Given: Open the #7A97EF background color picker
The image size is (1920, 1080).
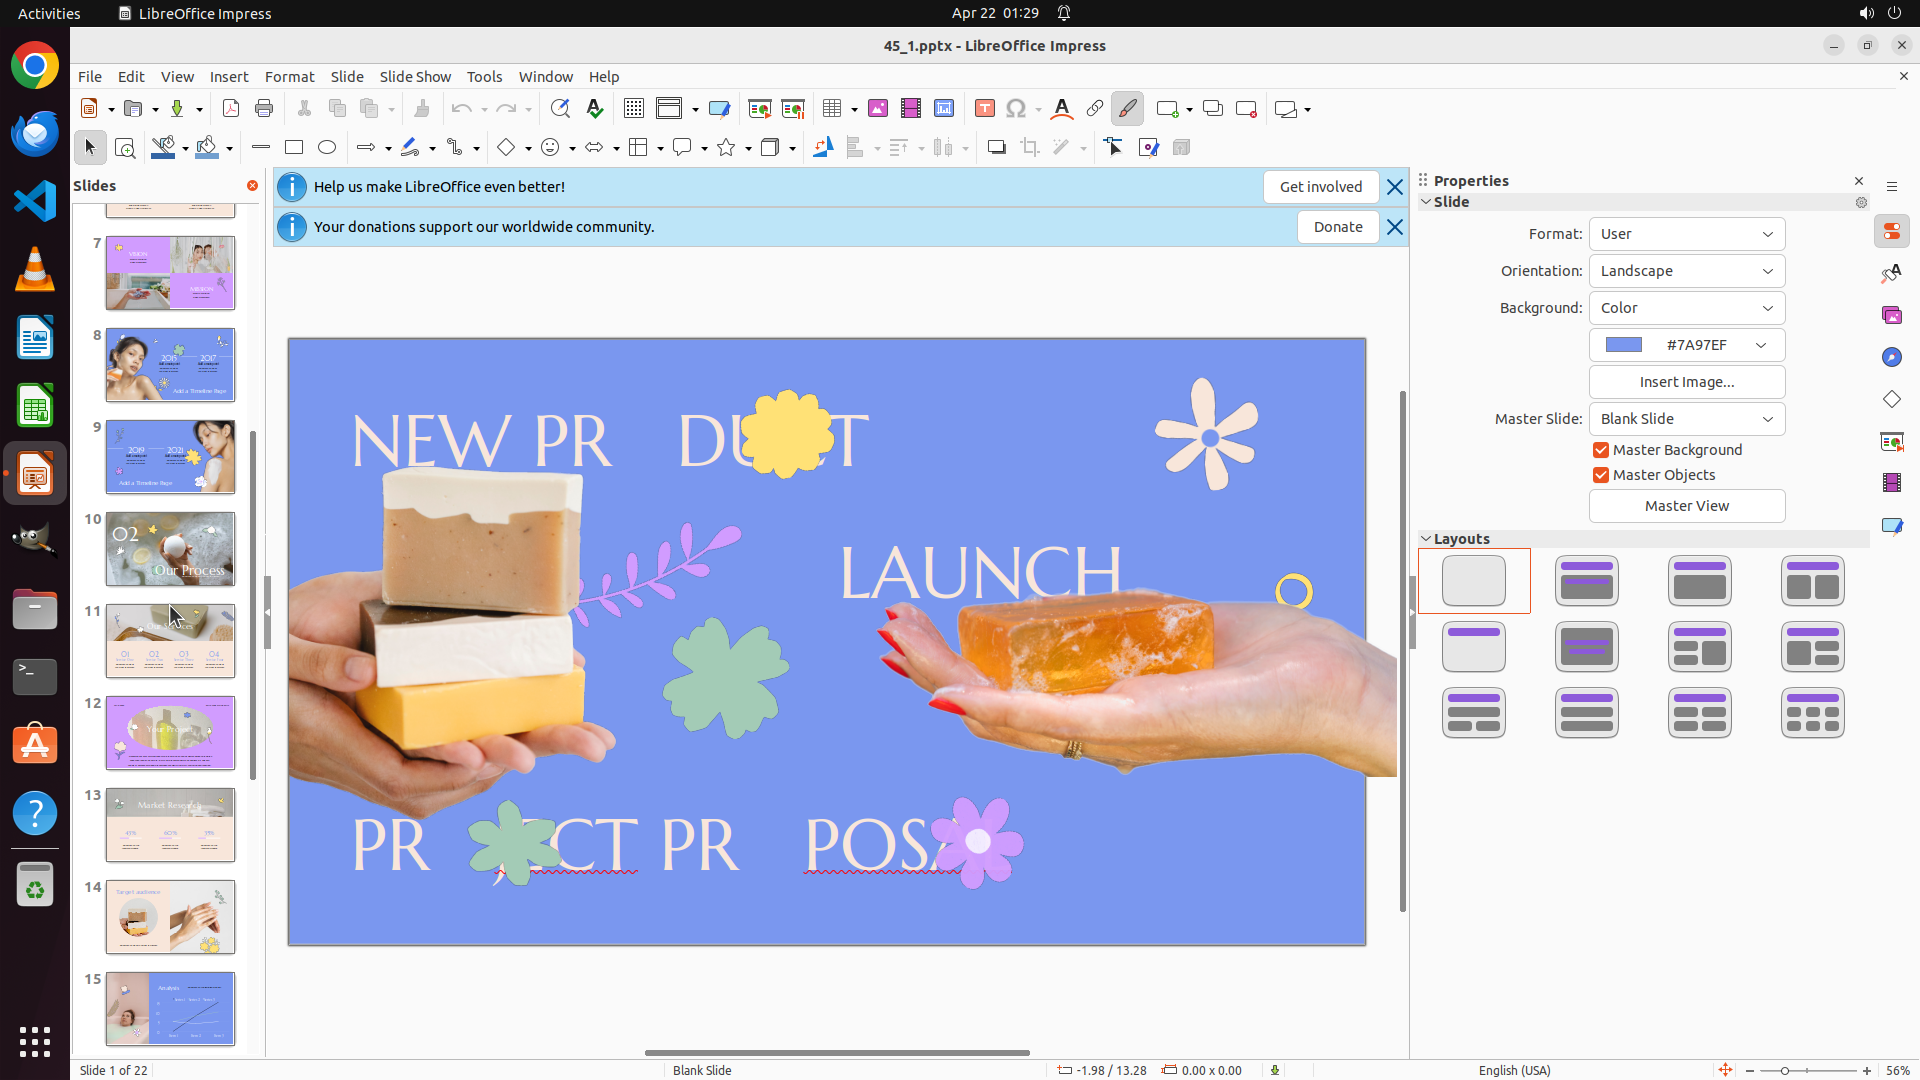Looking at the screenshot, I should tap(1686, 345).
